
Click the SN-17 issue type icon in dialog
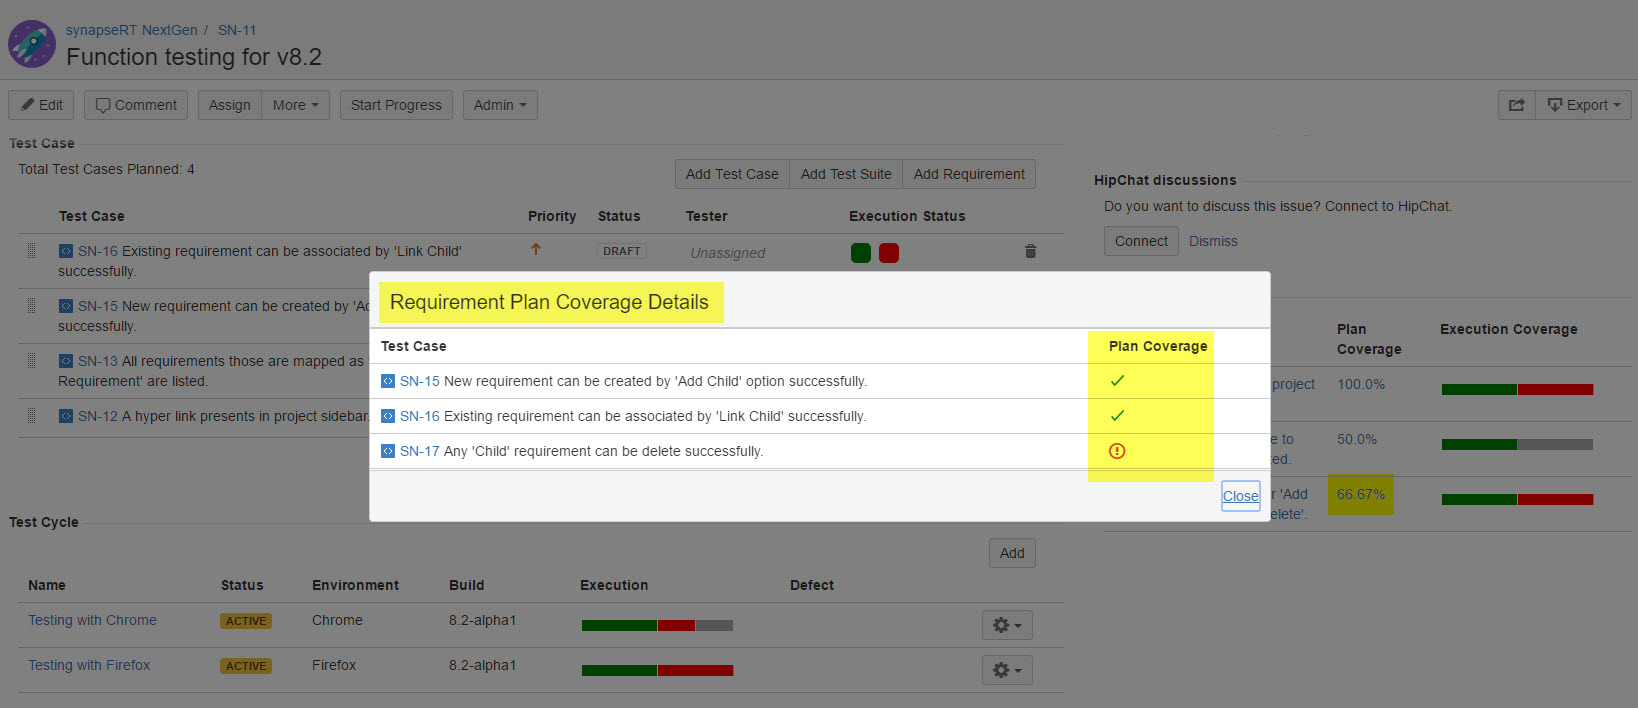pyautogui.click(x=388, y=451)
